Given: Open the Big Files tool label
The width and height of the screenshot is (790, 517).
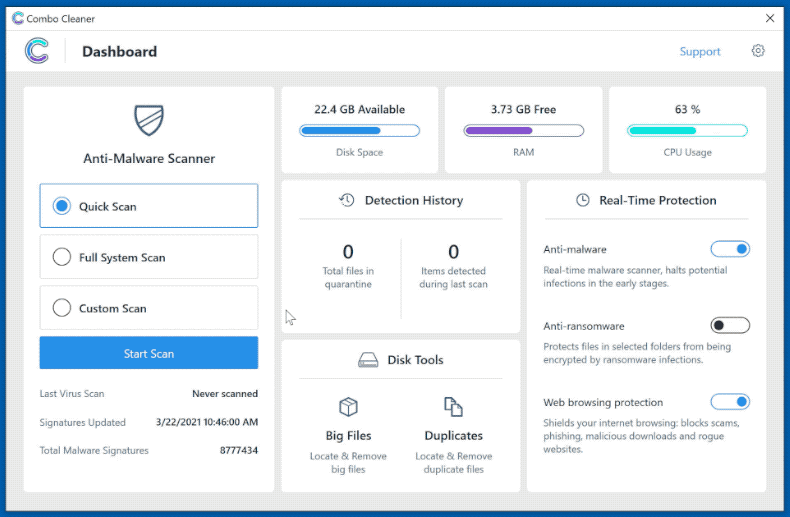Looking at the screenshot, I should [x=348, y=435].
